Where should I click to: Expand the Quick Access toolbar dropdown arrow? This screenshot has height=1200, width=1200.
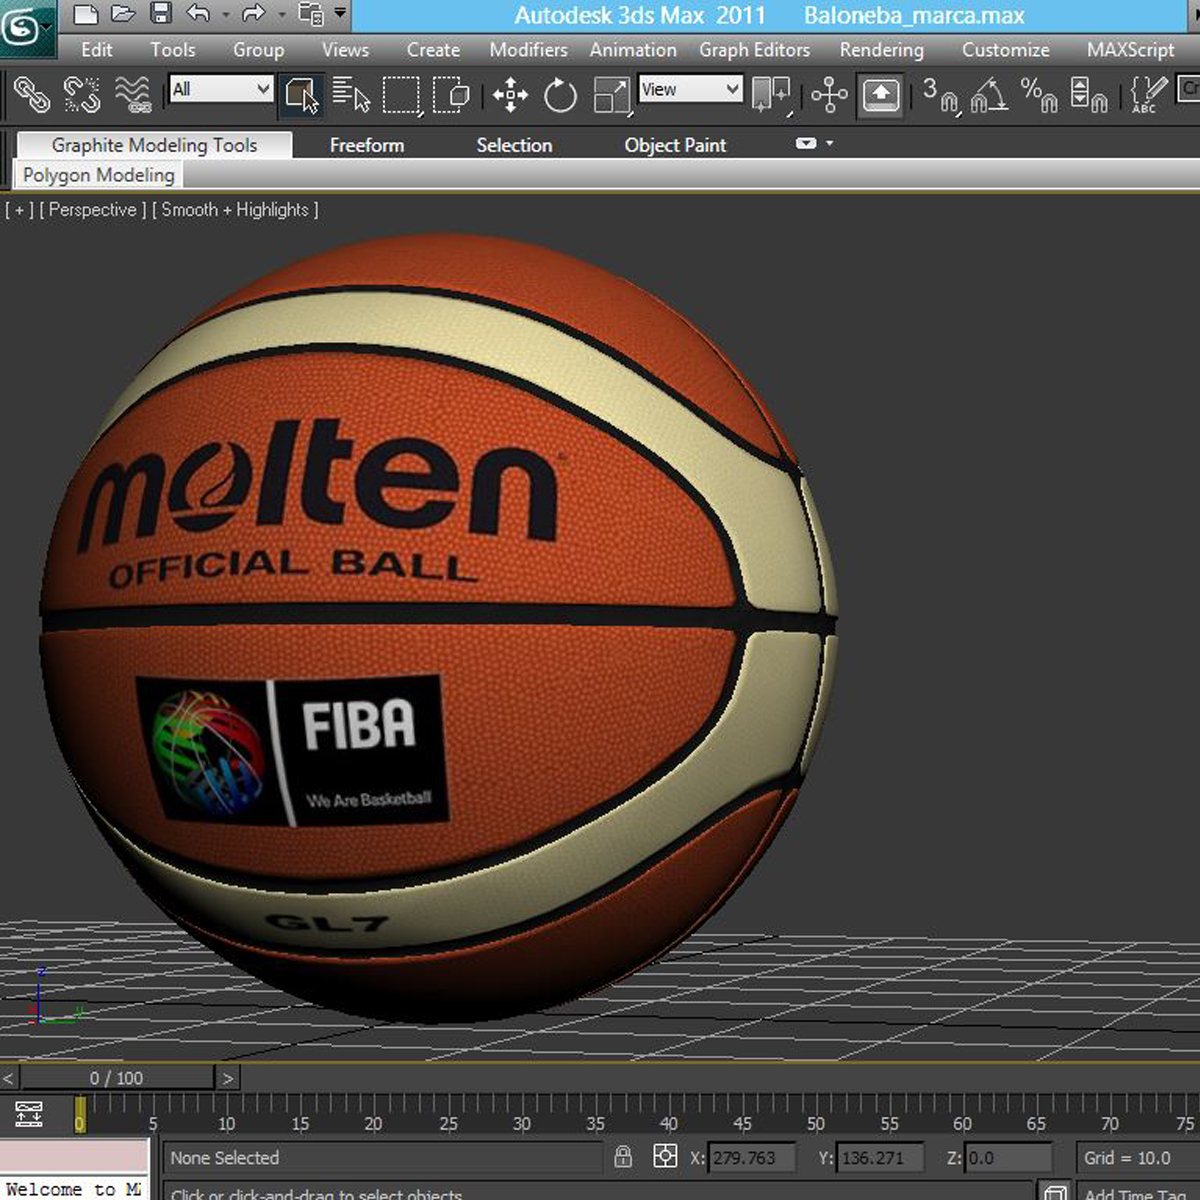(x=341, y=14)
